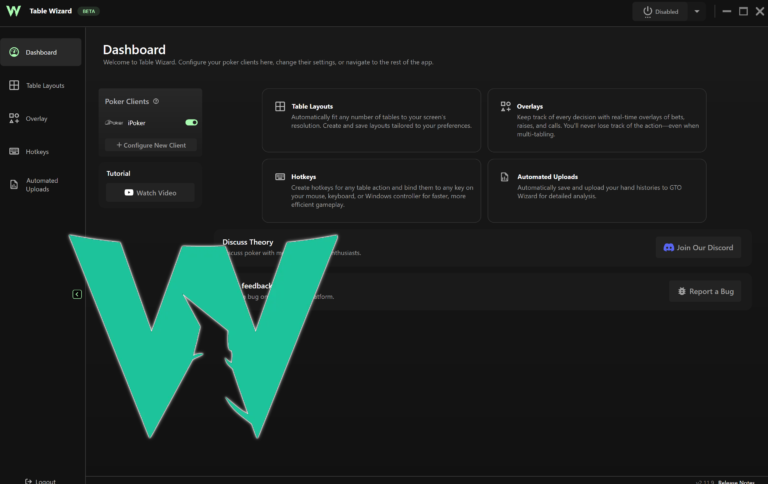Click Configure New Client button
This screenshot has width=768, height=484.
[x=151, y=145]
